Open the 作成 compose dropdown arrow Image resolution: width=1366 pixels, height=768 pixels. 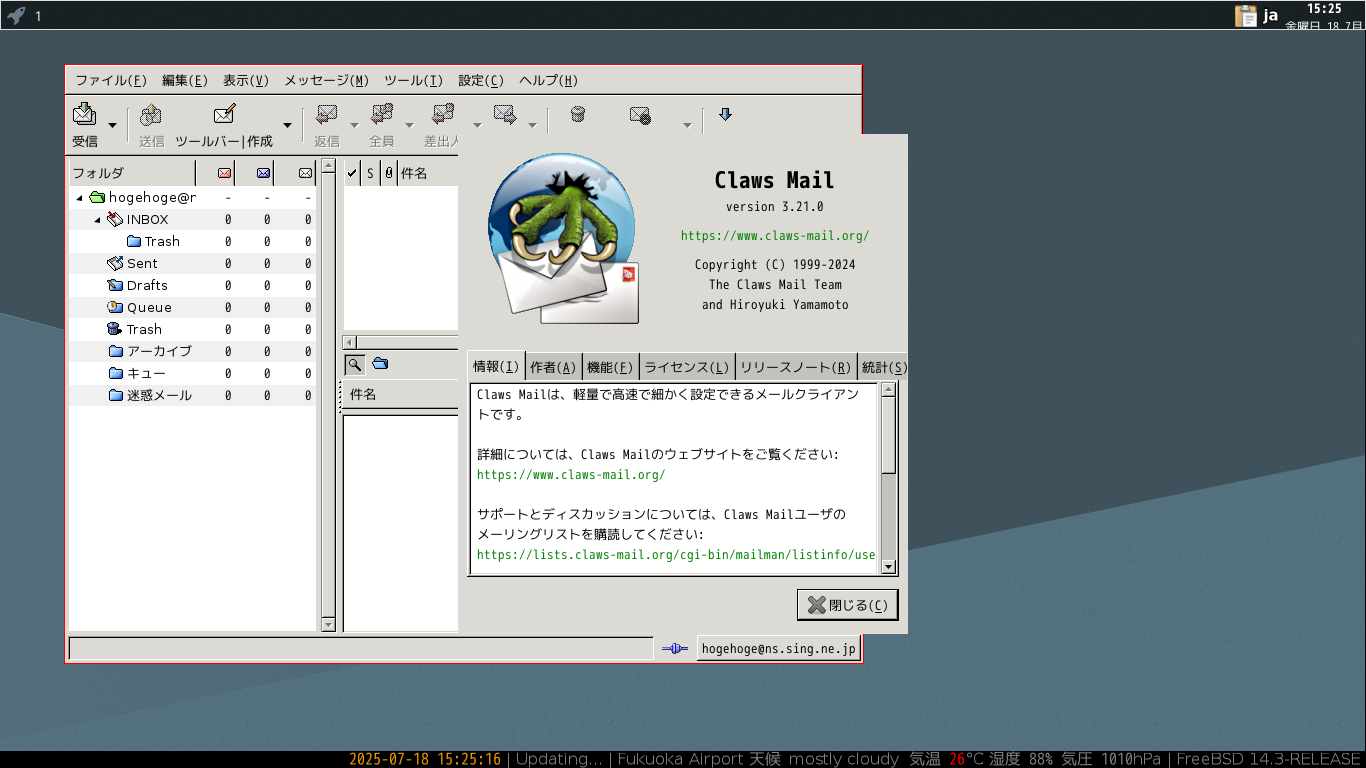287,125
